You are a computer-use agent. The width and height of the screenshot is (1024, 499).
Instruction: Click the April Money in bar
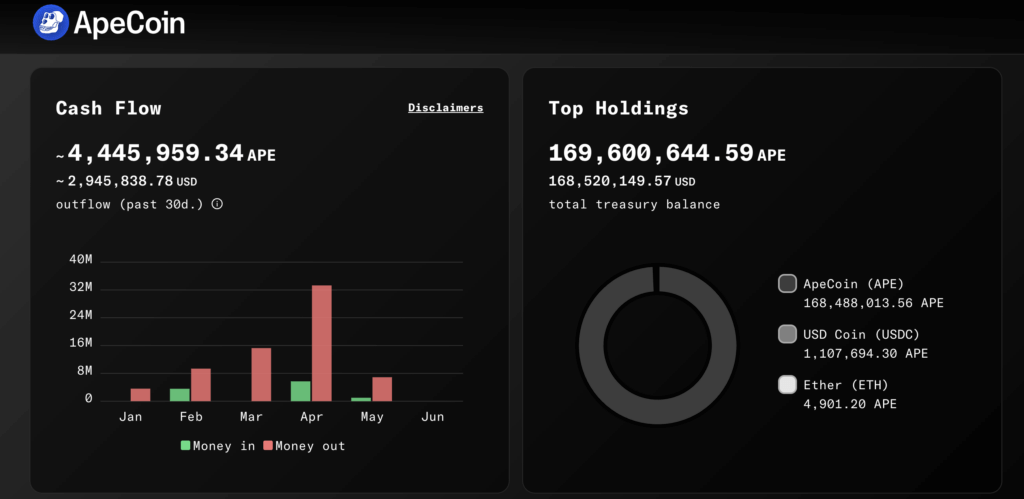300,391
